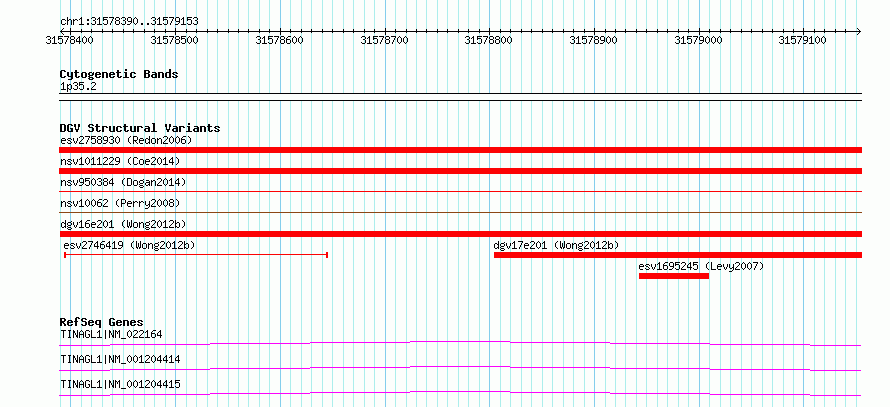Click ruler position 31578800
This screenshot has height=407, width=890.
click(x=489, y=40)
